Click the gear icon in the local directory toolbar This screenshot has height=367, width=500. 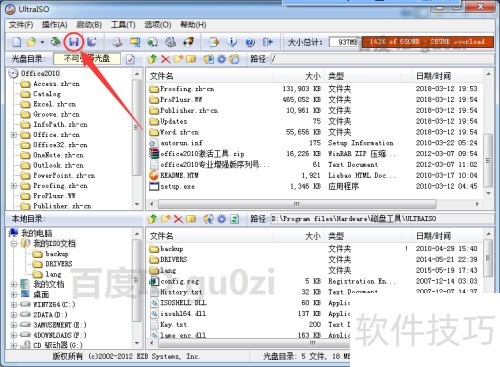click(x=221, y=219)
